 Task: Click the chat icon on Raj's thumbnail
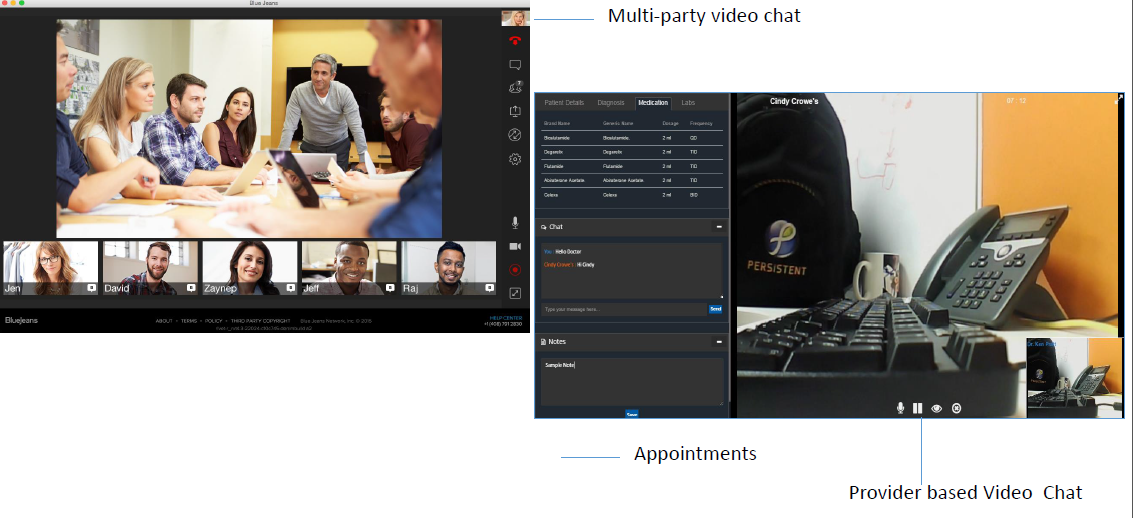tap(490, 288)
